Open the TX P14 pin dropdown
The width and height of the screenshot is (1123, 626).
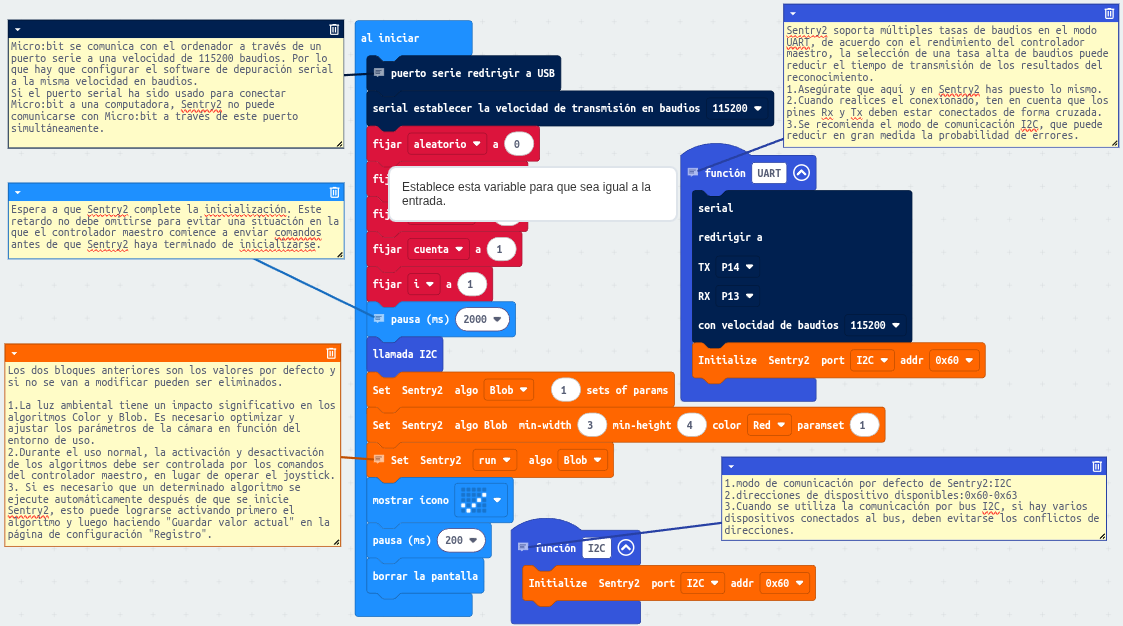pyautogui.click(x=738, y=267)
